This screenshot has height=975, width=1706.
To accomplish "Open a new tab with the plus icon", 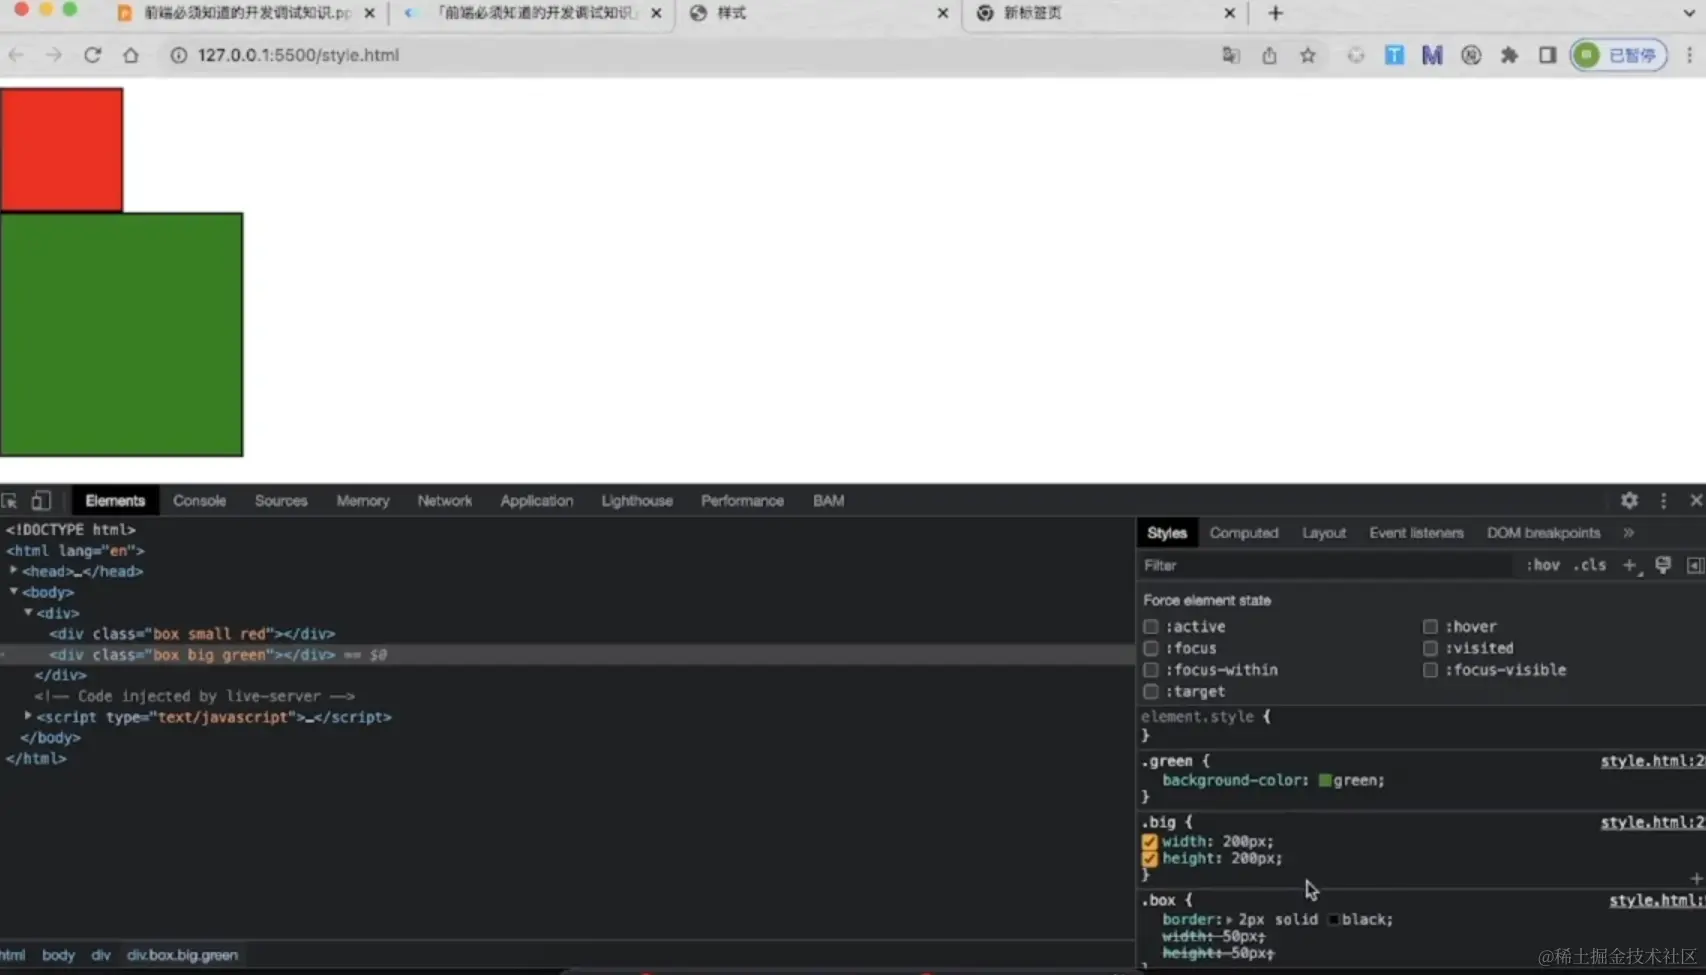I will [1275, 13].
